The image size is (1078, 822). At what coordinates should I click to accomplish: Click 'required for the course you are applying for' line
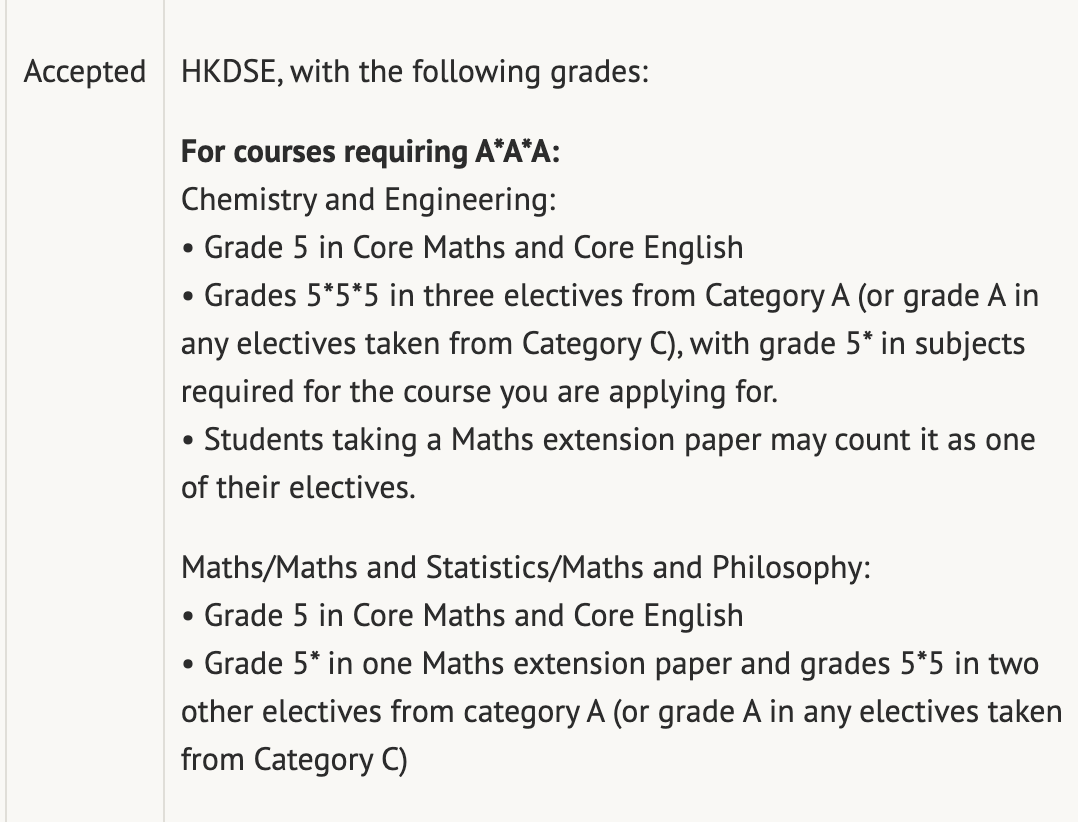click(479, 392)
